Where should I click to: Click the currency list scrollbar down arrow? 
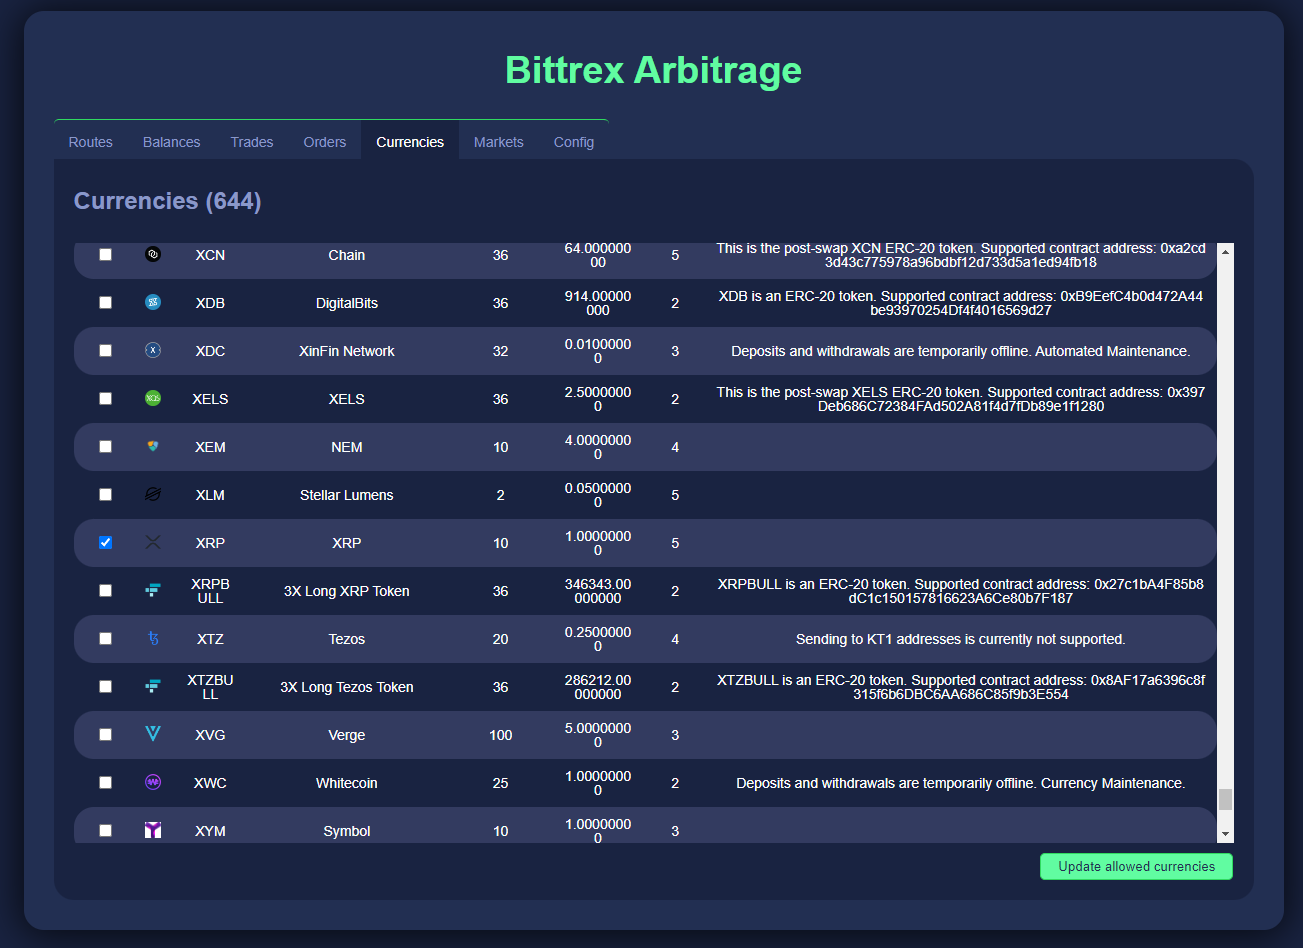click(x=1226, y=834)
